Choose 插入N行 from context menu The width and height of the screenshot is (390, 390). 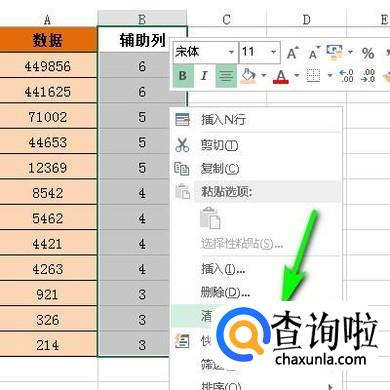pyautogui.click(x=223, y=119)
